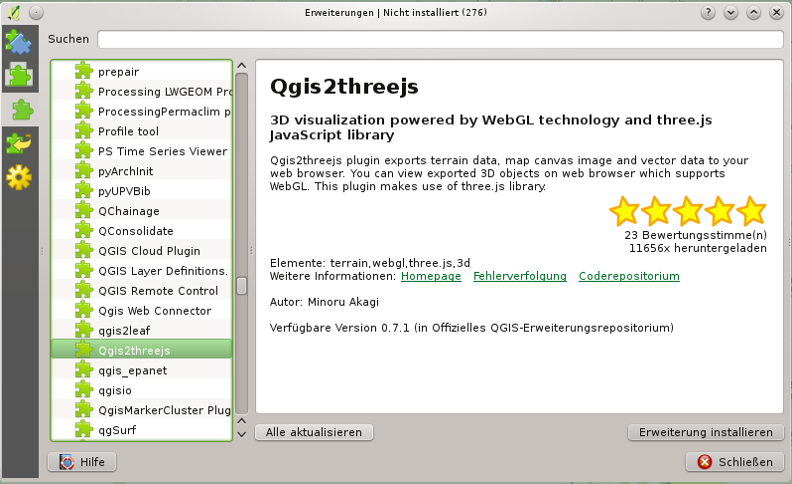Screen dimensions: 792x484
Task: Click scrollbar down arrow at bottom
Action: [x=241, y=434]
